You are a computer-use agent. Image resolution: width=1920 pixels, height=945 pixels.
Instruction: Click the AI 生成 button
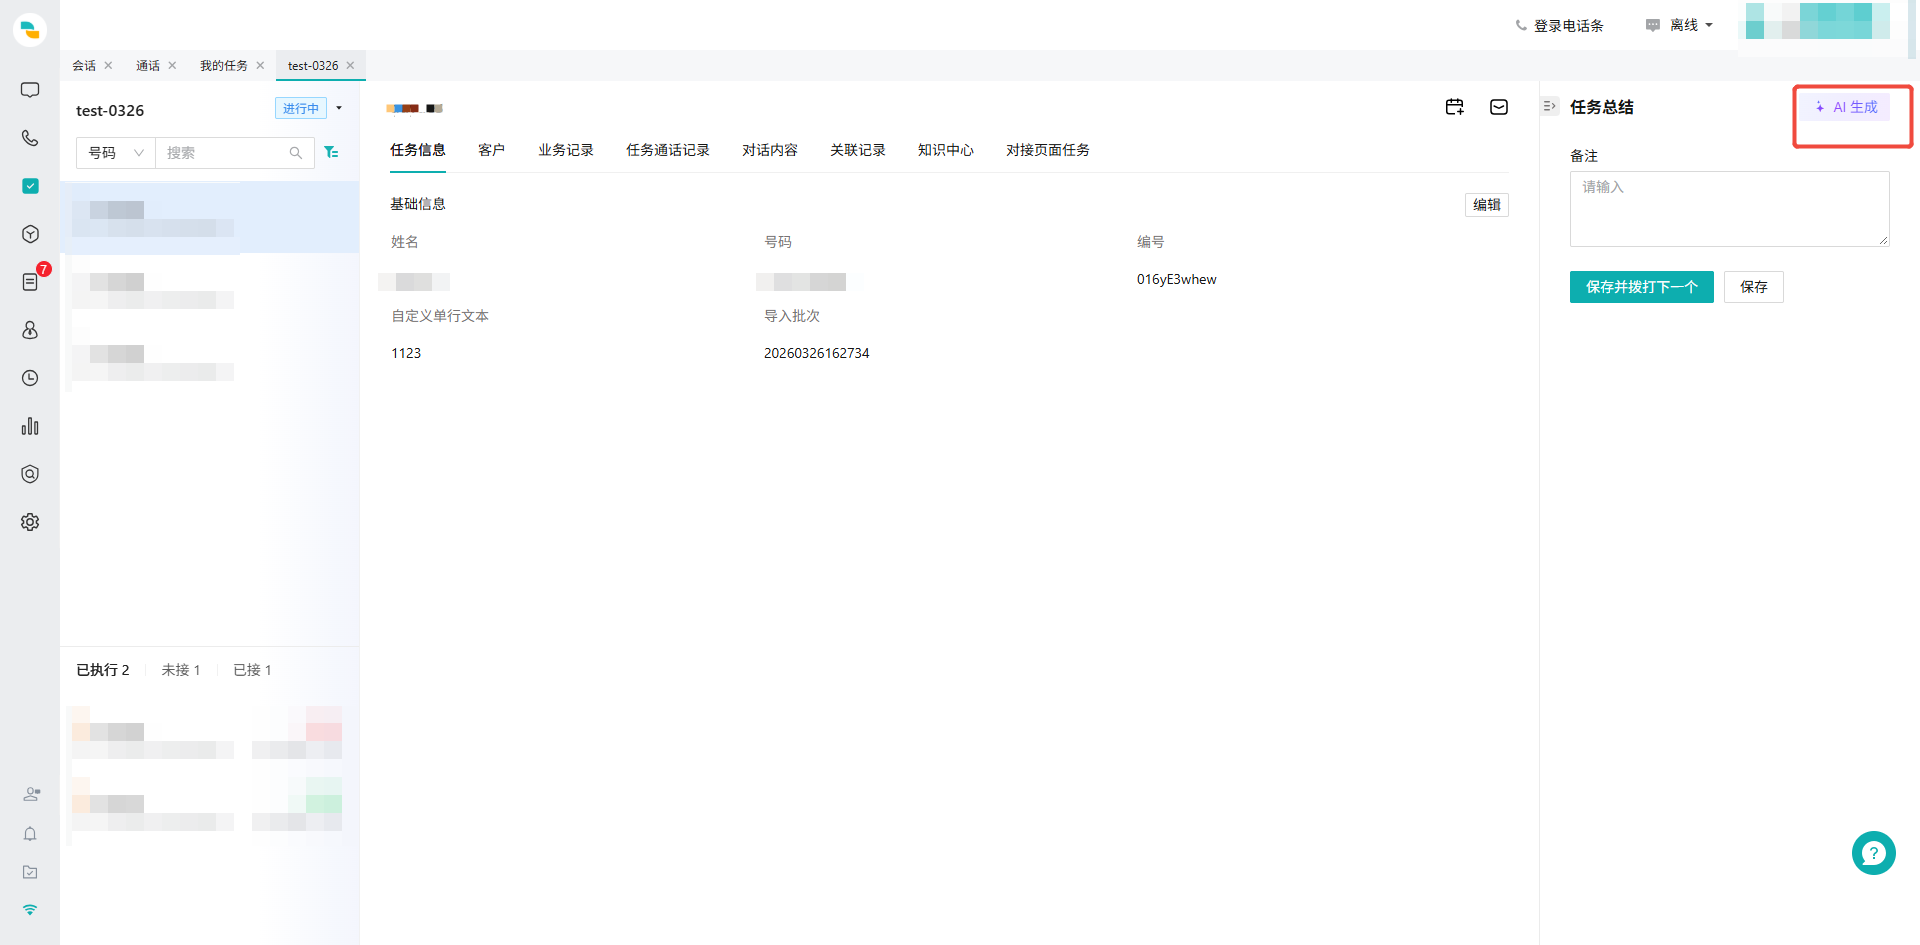(x=1847, y=107)
